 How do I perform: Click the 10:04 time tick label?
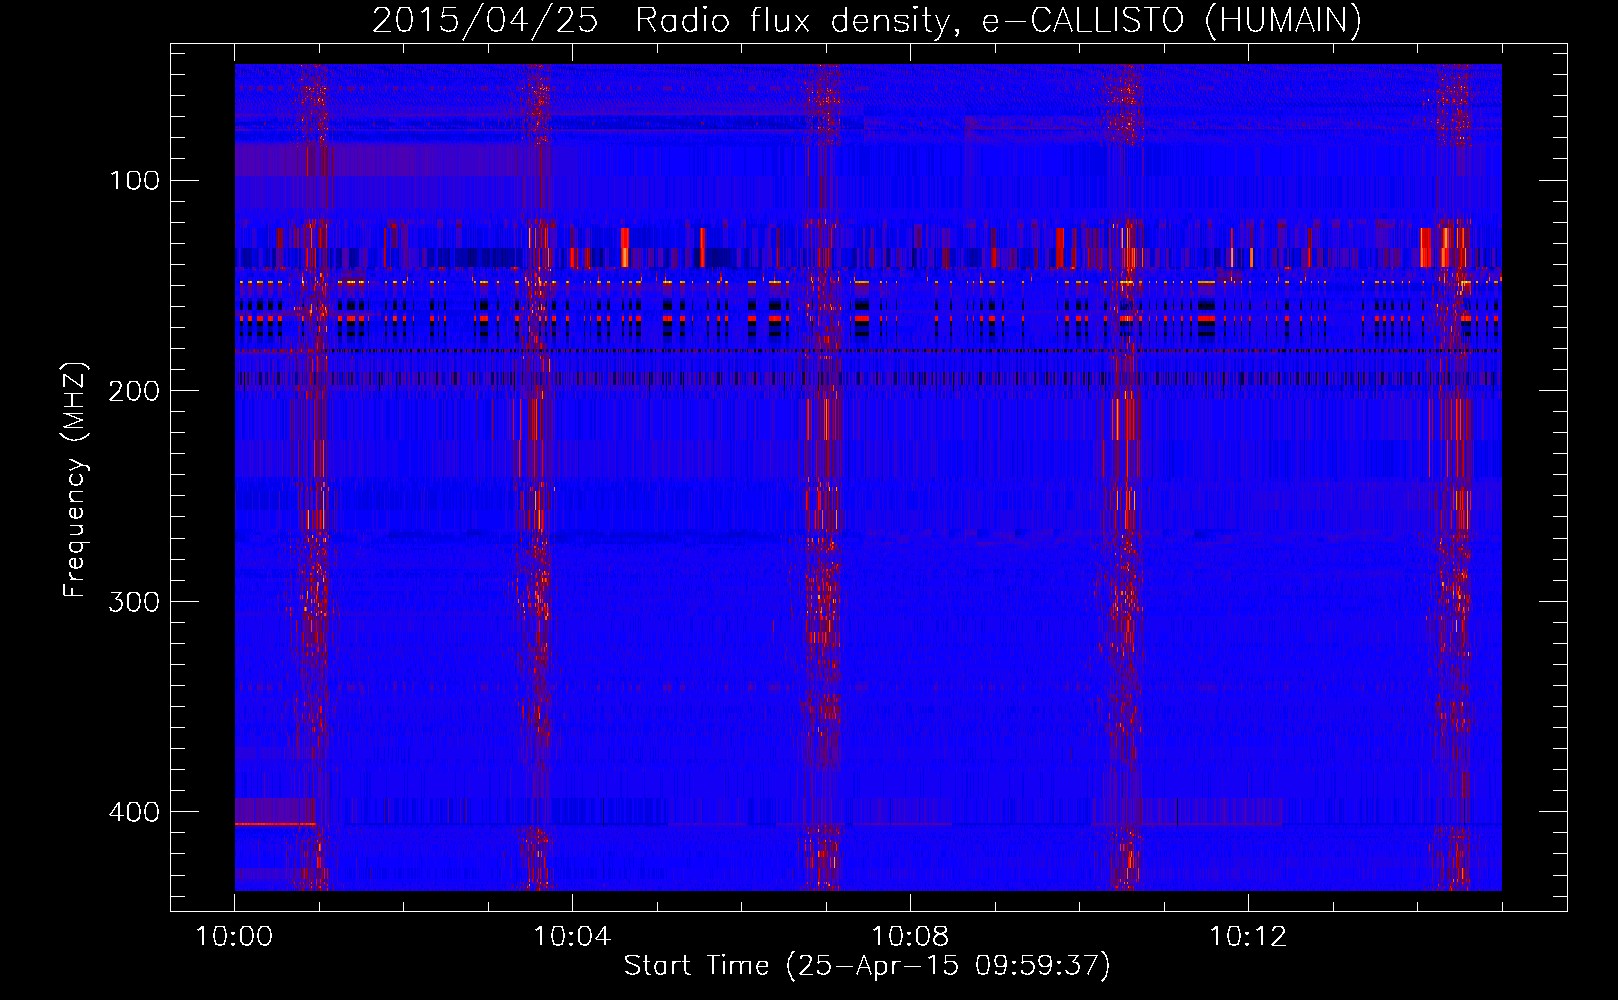click(x=572, y=937)
